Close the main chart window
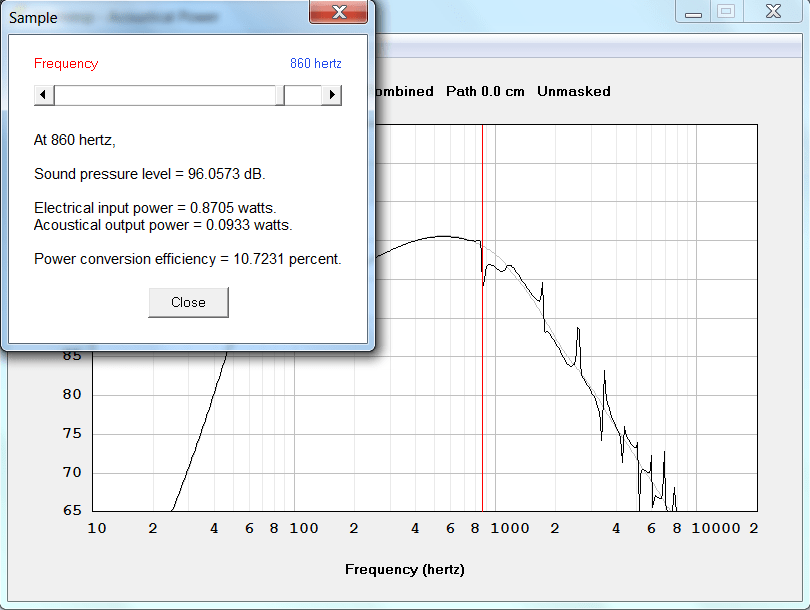Image resolution: width=810 pixels, height=610 pixels. pyautogui.click(x=773, y=11)
